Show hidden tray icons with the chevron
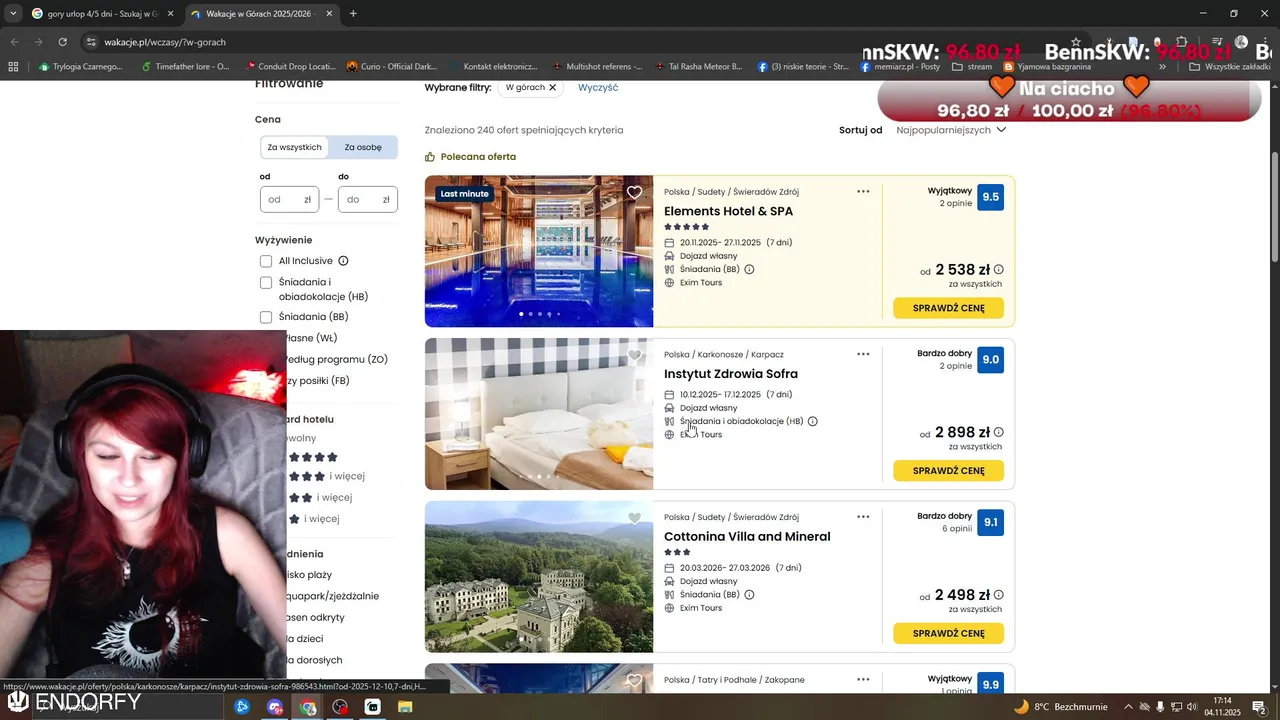This screenshot has height=720, width=1280. click(1128, 707)
